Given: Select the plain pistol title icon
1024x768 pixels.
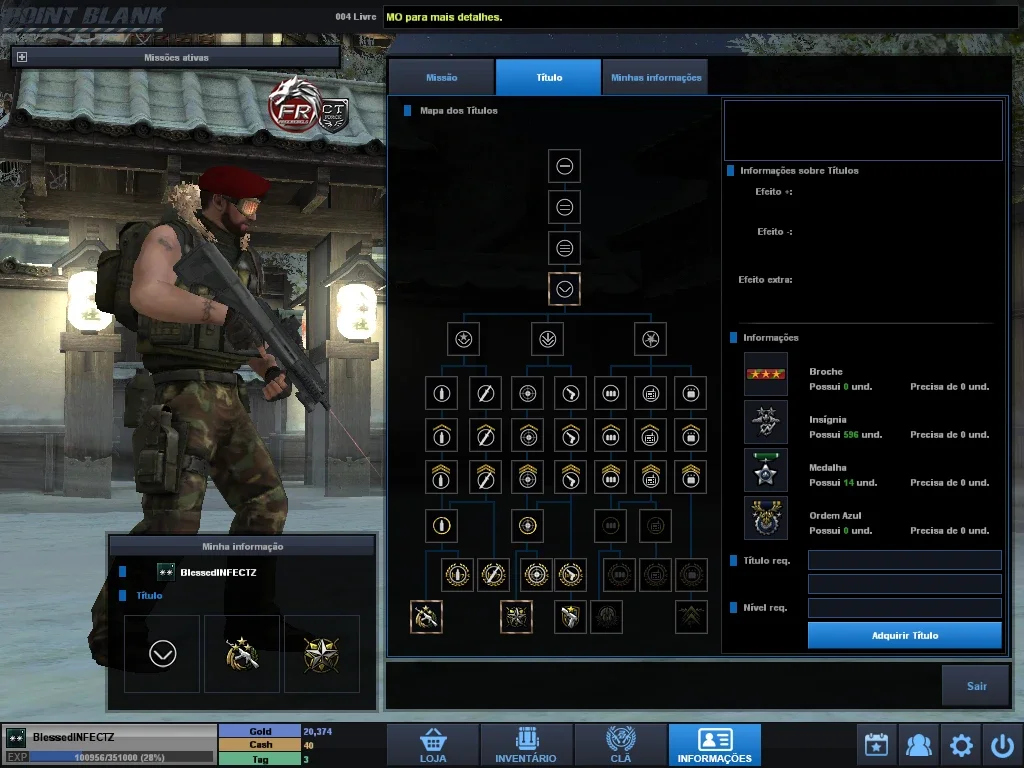Looking at the screenshot, I should click(x=570, y=393).
